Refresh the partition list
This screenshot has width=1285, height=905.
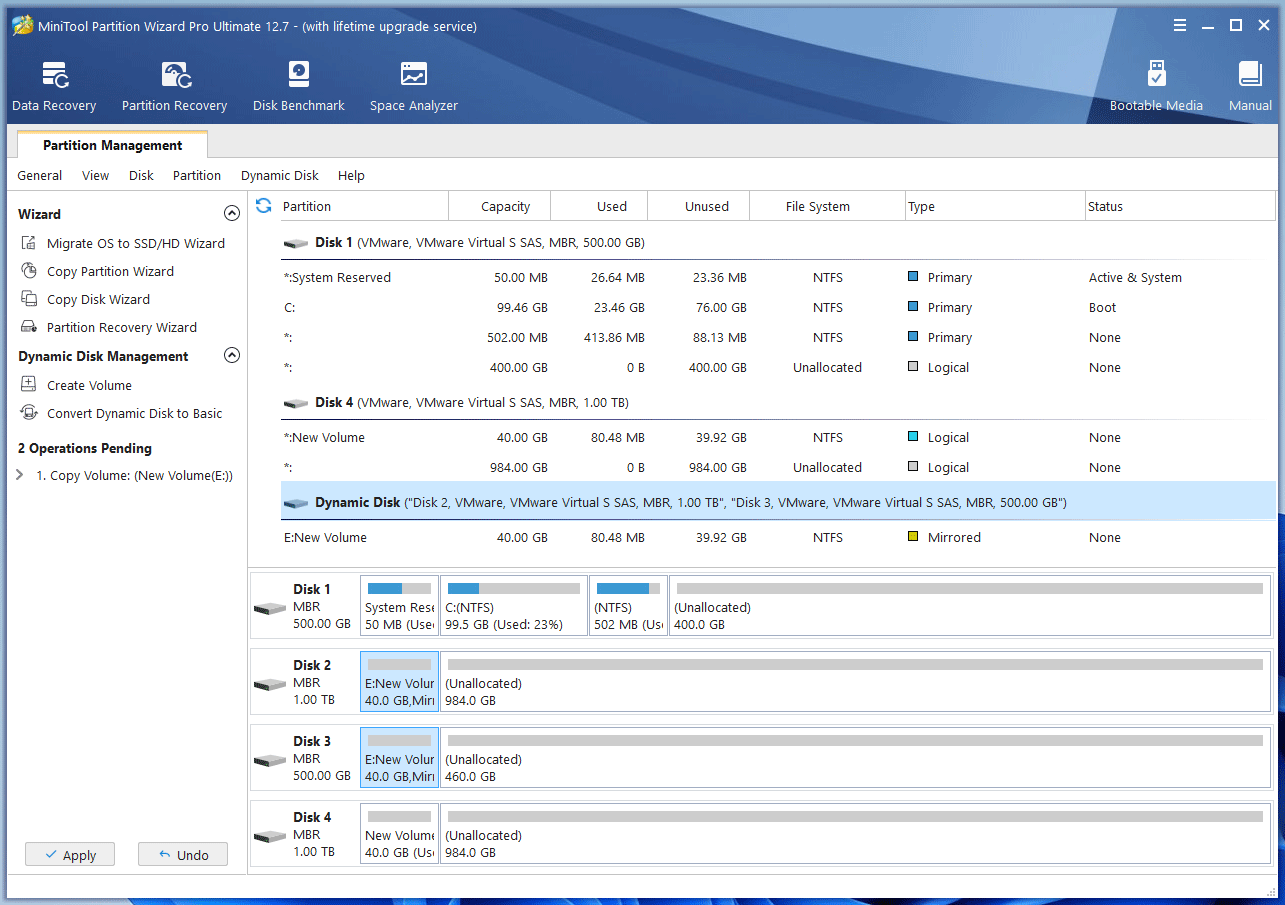pos(264,206)
